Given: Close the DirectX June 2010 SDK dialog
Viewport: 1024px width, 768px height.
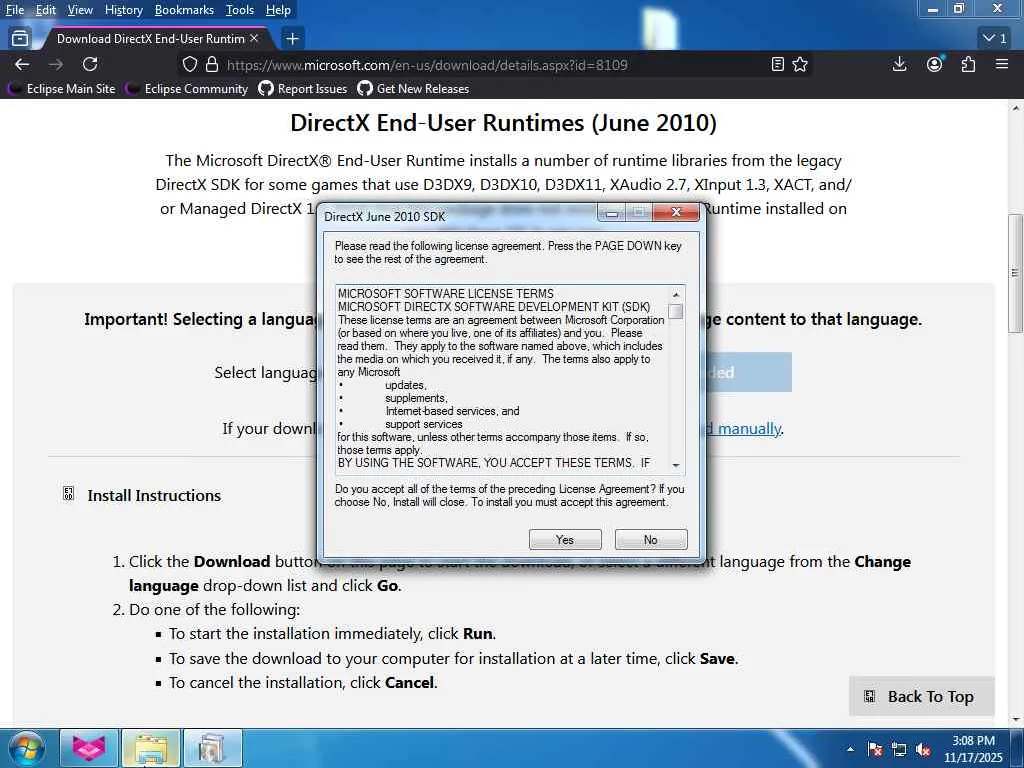Looking at the screenshot, I should point(677,212).
